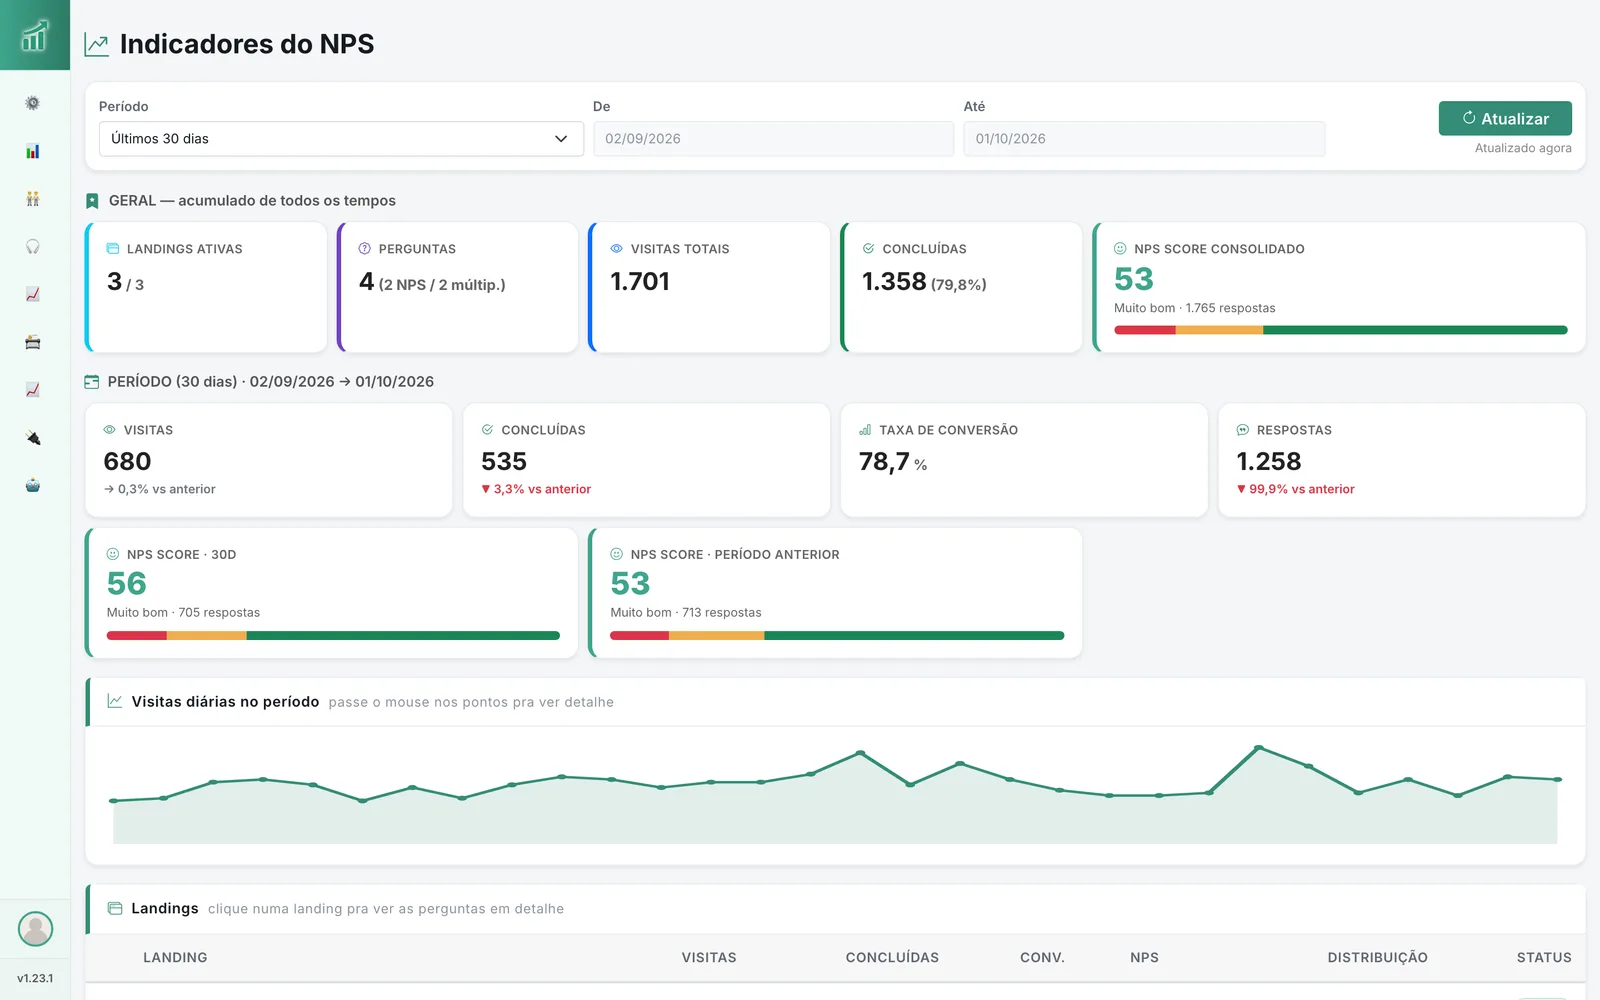Click the Atualizar button
The width and height of the screenshot is (1600, 1000).
[x=1505, y=118]
